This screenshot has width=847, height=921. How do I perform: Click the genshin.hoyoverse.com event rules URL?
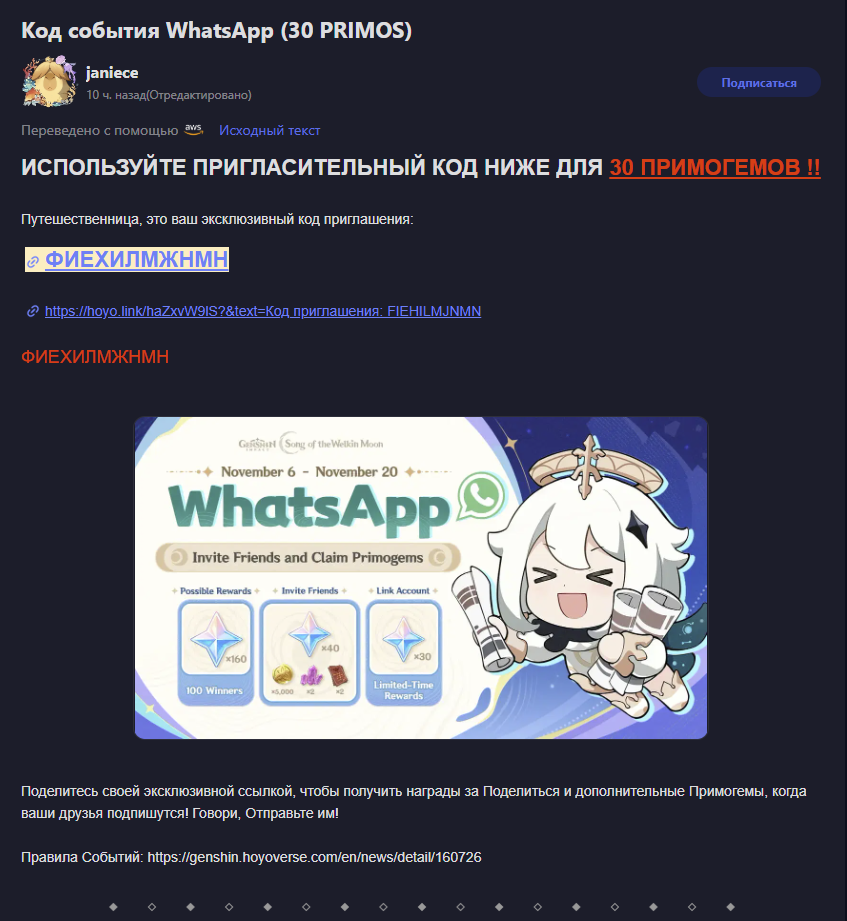tap(314, 857)
